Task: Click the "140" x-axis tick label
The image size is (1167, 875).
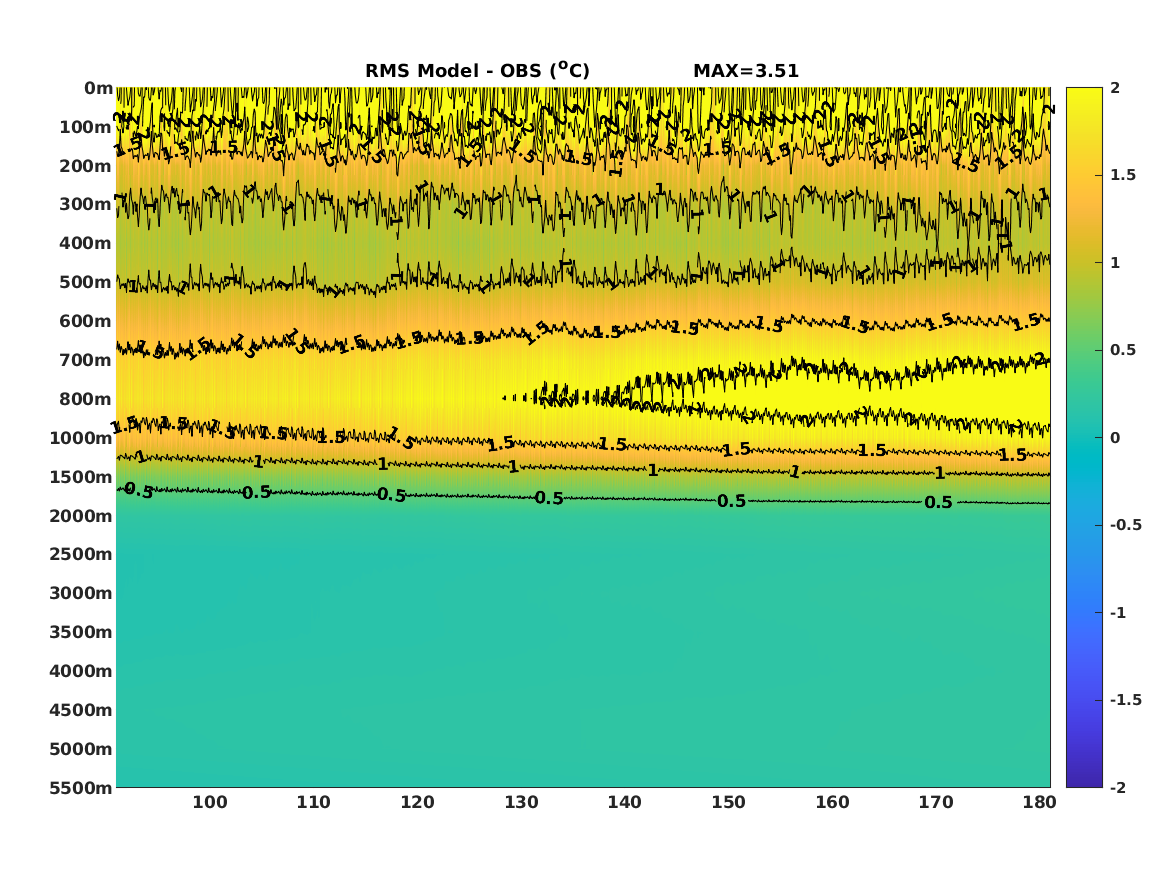Action: point(624,802)
